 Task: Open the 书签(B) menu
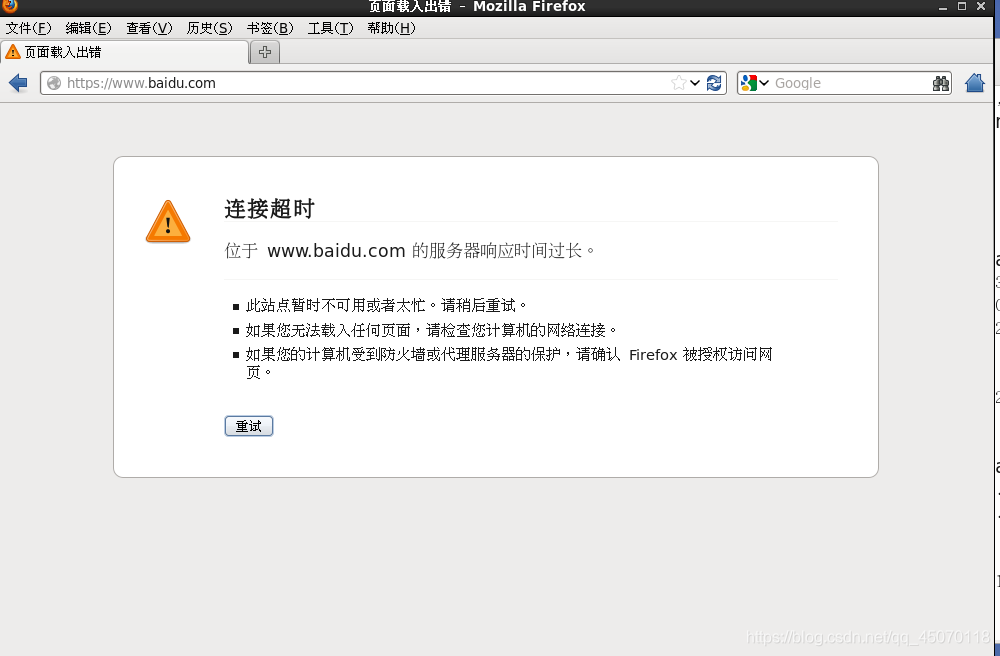tap(270, 28)
